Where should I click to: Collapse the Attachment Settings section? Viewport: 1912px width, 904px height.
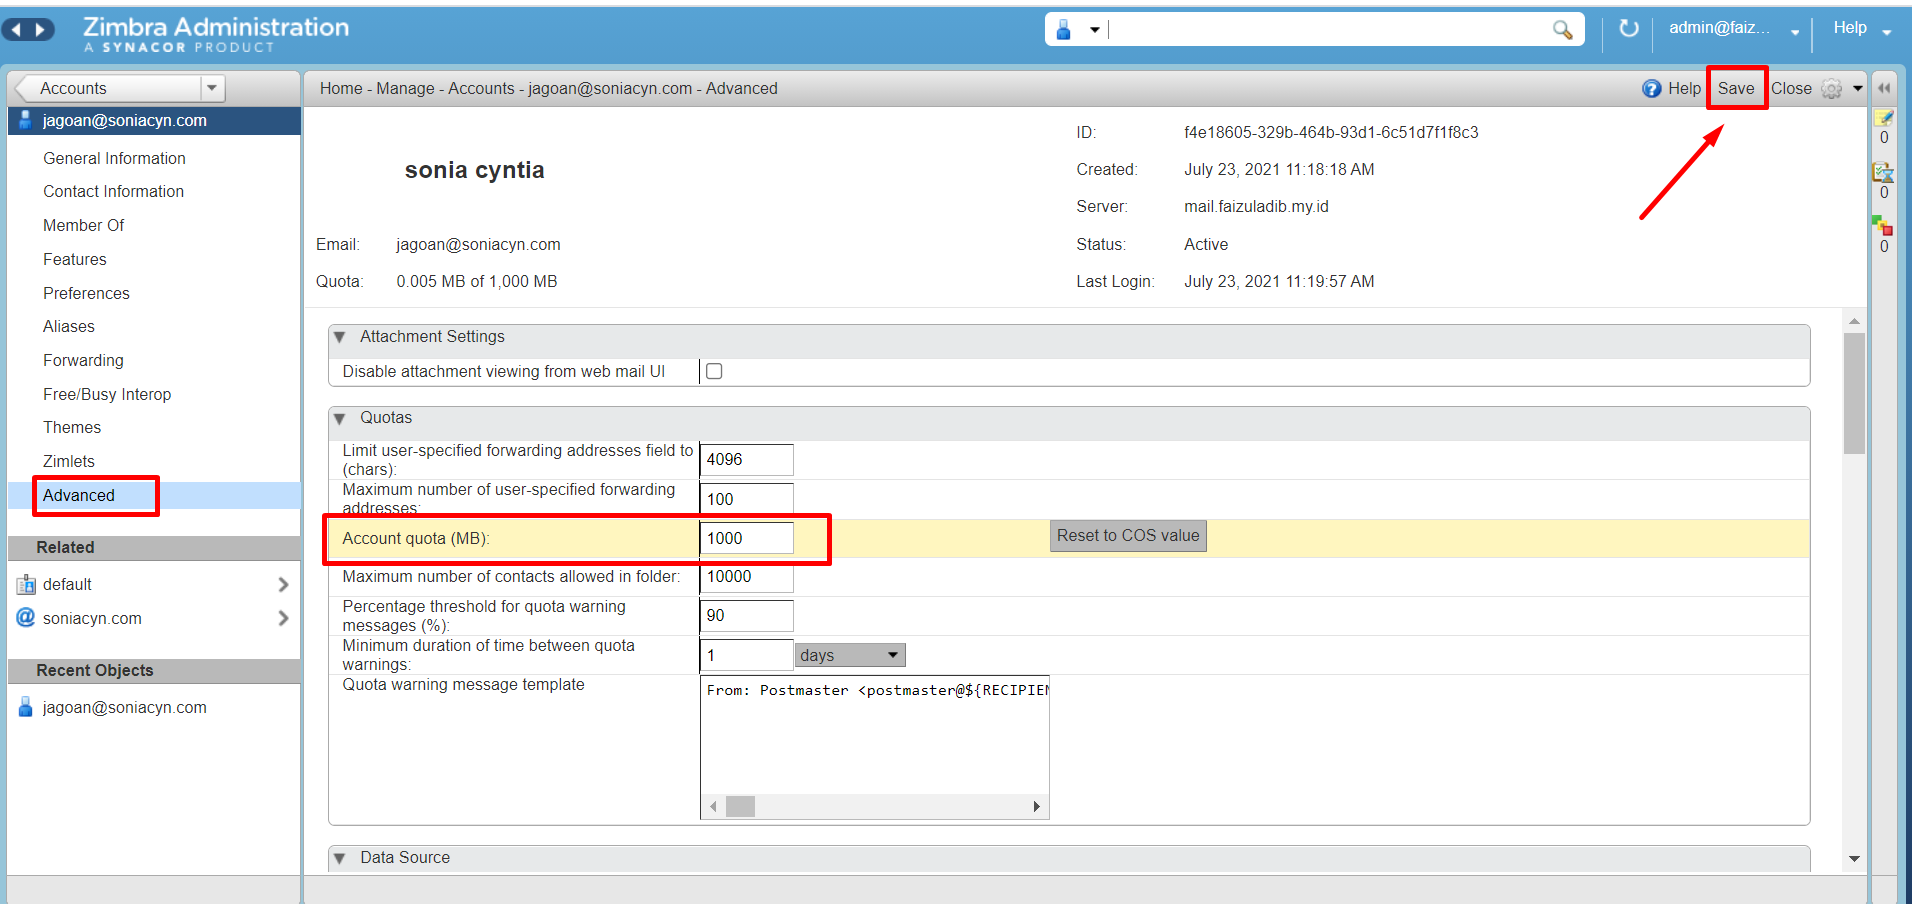339,337
